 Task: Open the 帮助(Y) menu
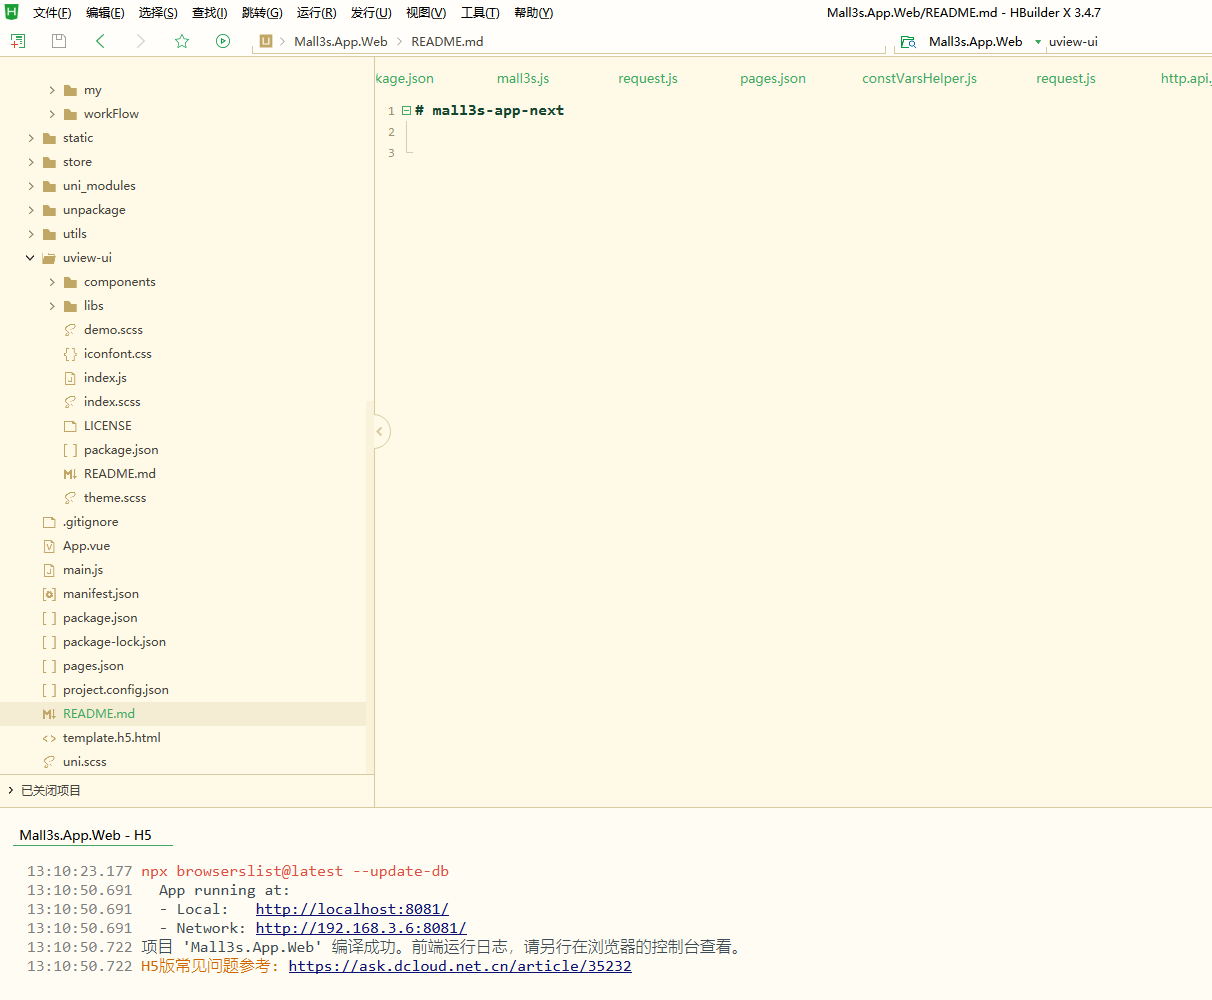point(533,13)
